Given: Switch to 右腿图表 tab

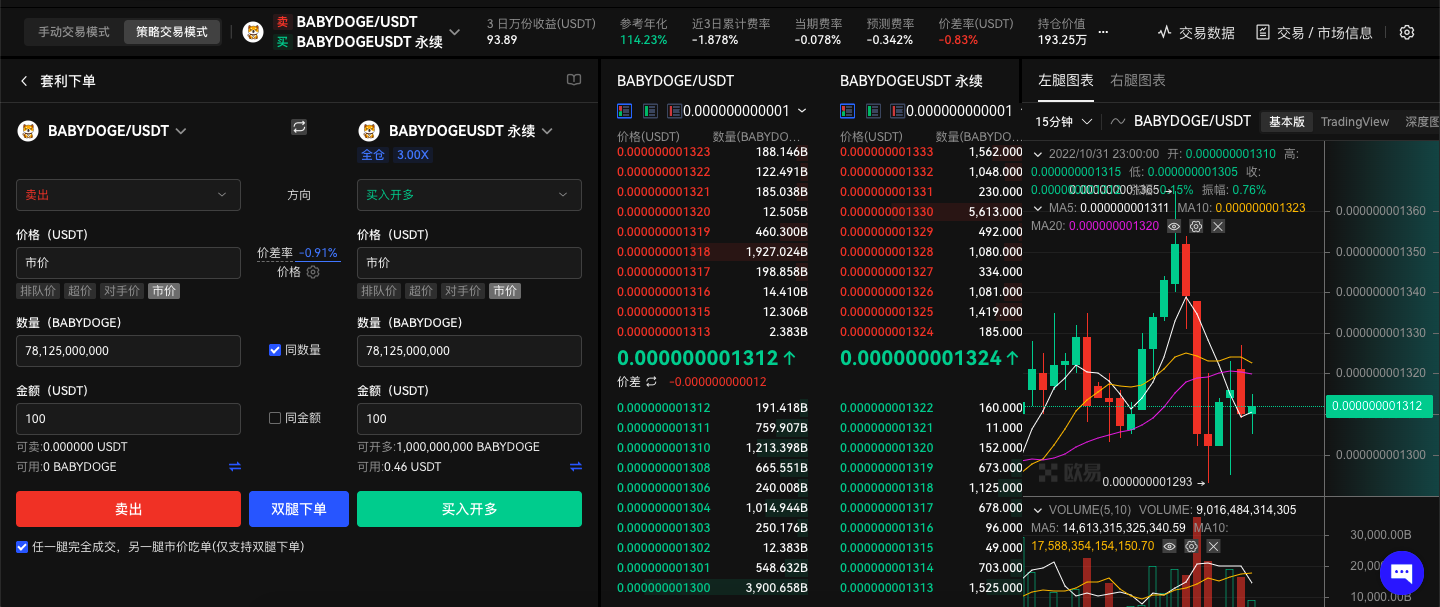Looking at the screenshot, I should pos(1138,80).
